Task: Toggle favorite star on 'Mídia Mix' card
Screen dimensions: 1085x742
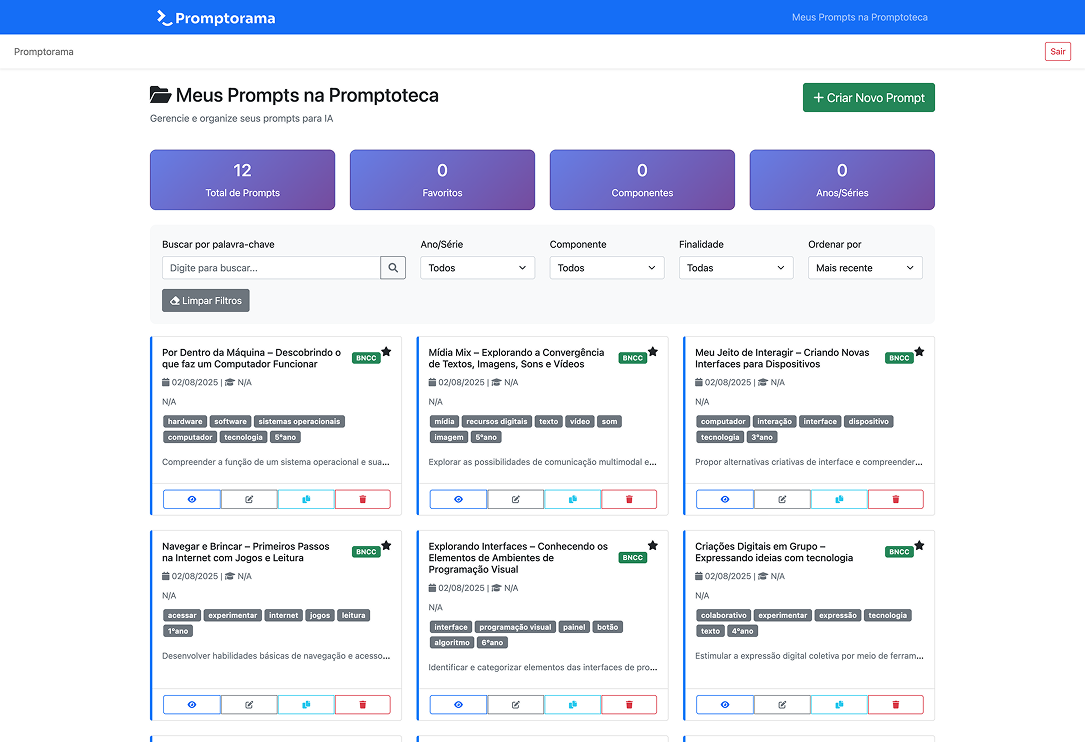Action: point(653,352)
